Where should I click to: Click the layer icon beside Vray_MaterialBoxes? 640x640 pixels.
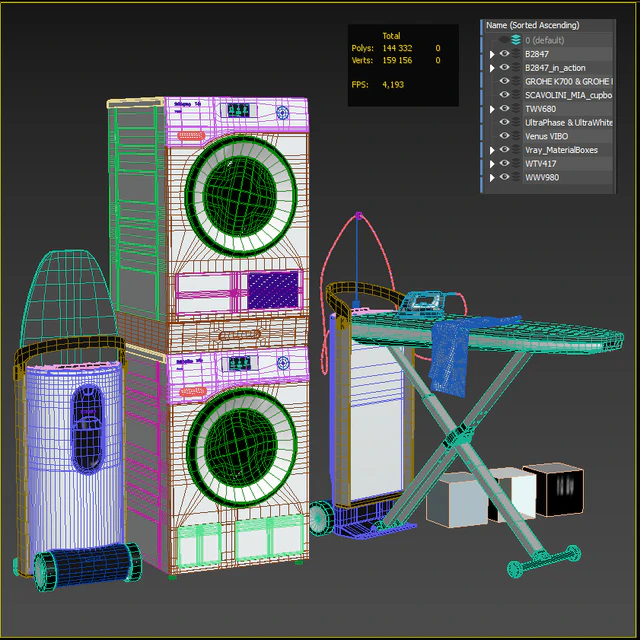(516, 150)
